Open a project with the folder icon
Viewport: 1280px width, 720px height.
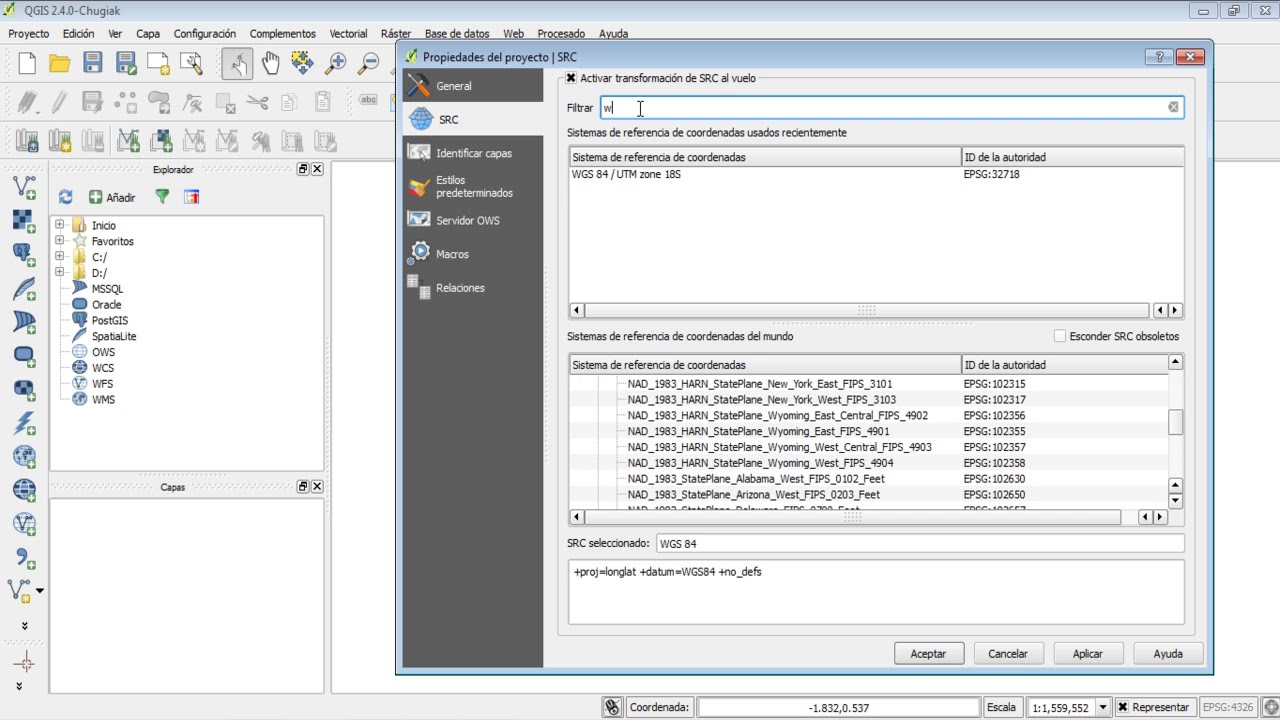coord(60,63)
